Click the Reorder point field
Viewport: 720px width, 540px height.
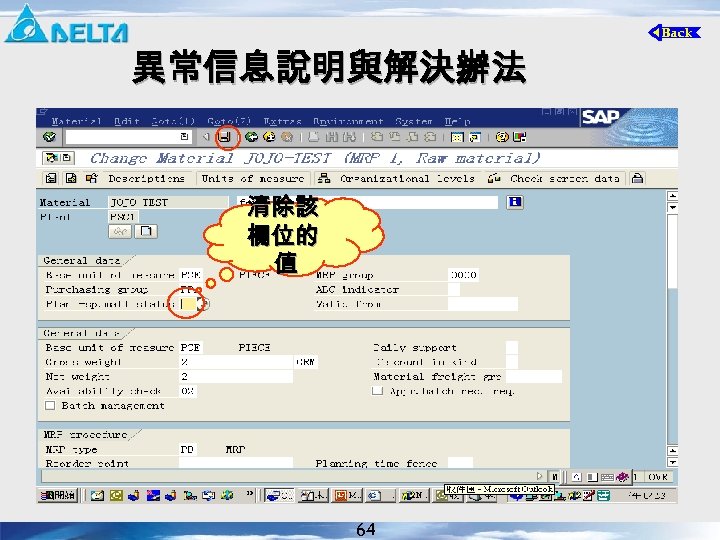[236, 462]
